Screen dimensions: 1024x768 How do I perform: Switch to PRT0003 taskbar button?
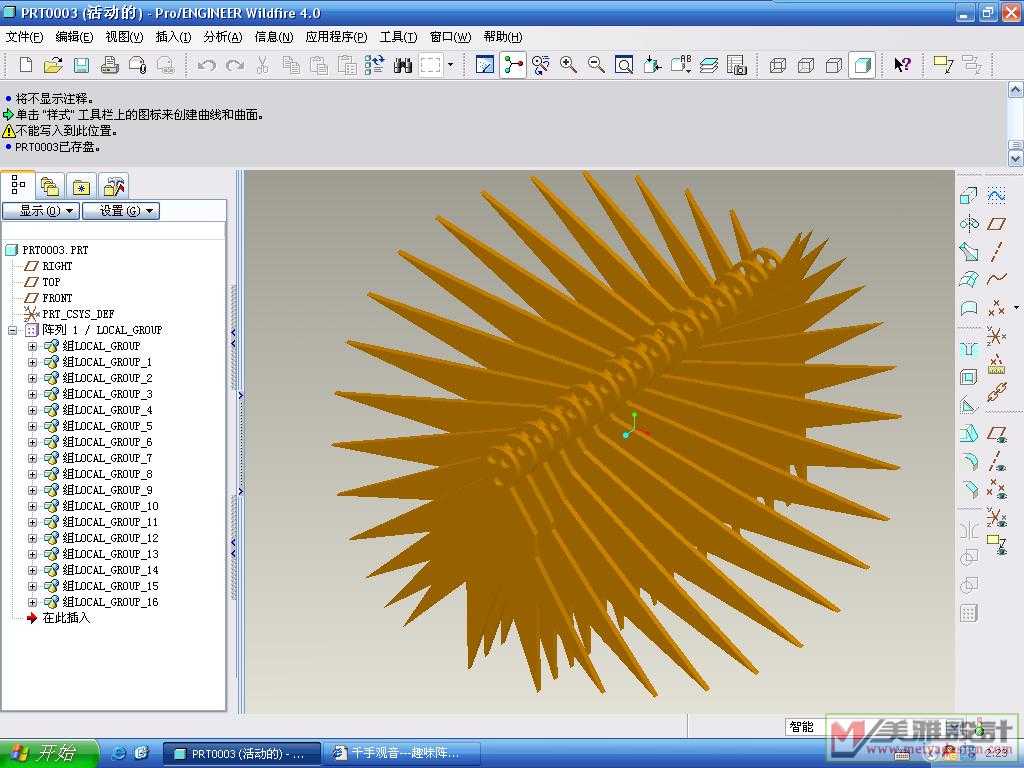point(242,754)
